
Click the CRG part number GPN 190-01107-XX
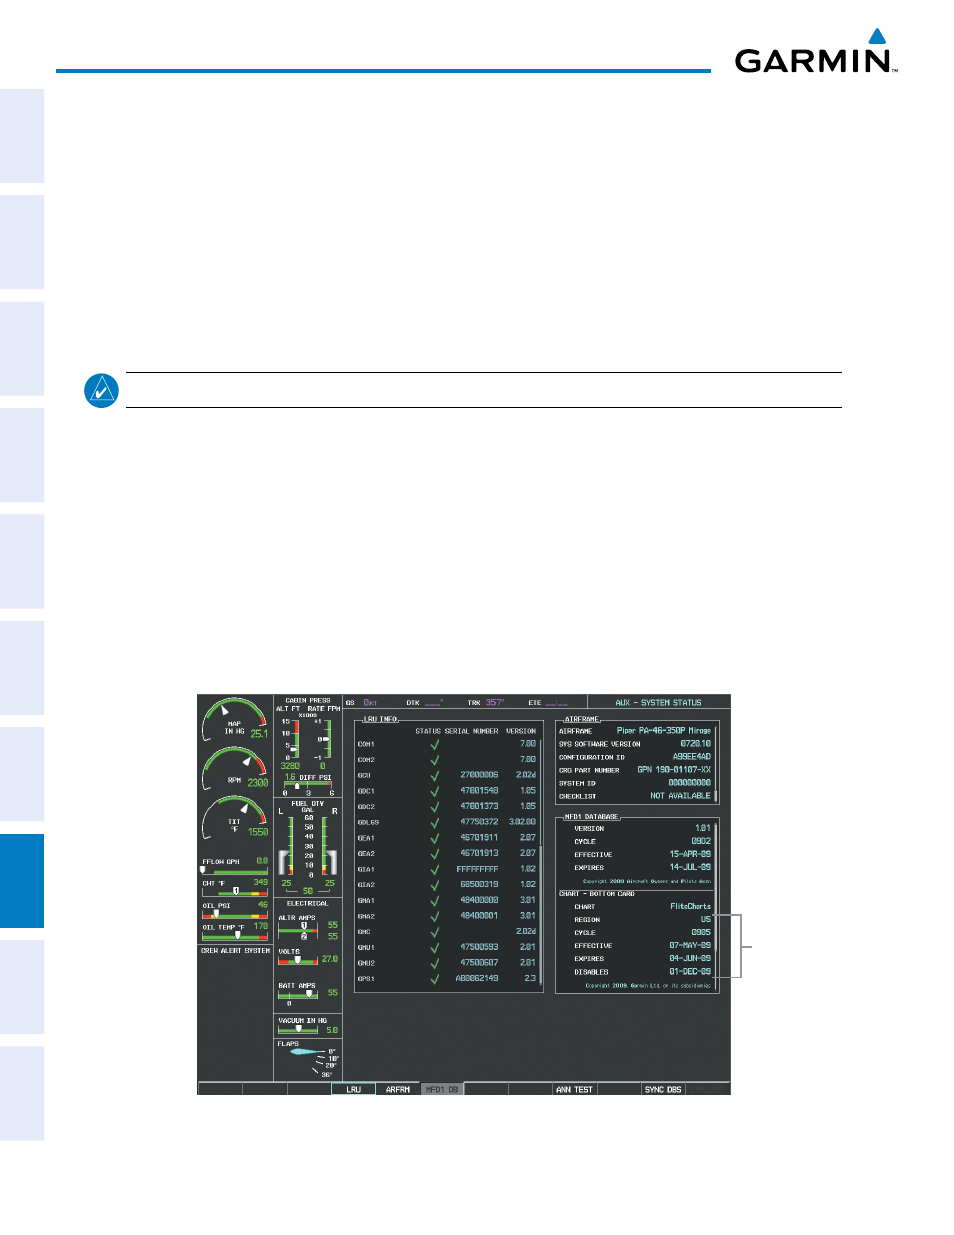(x=675, y=770)
